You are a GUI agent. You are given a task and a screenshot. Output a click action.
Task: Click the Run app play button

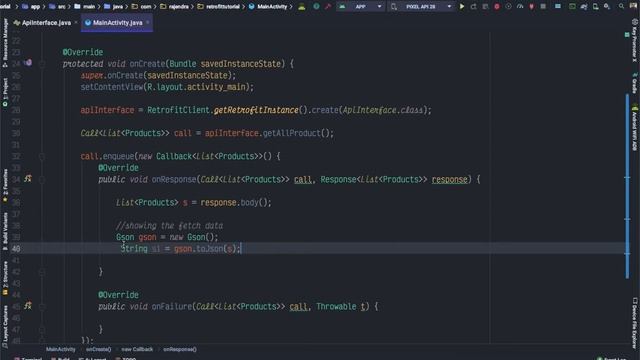pyautogui.click(x=462, y=7)
